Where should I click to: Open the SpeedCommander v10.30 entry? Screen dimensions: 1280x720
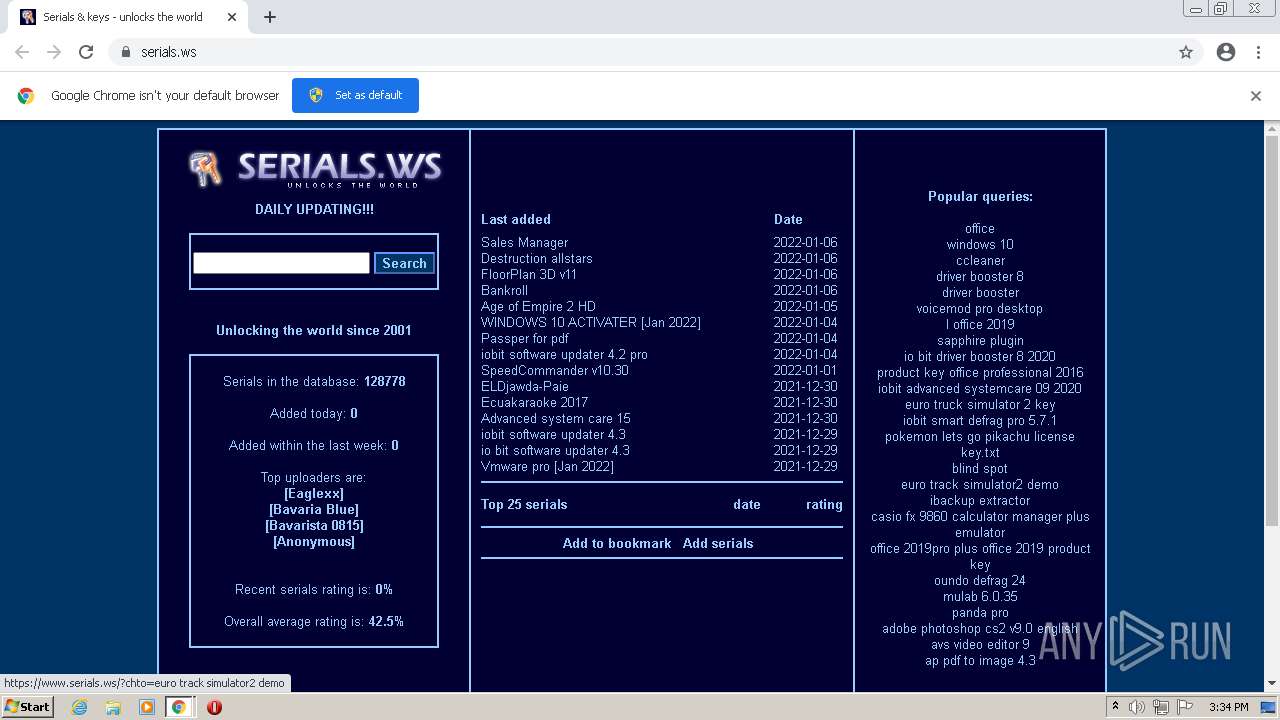(555, 370)
